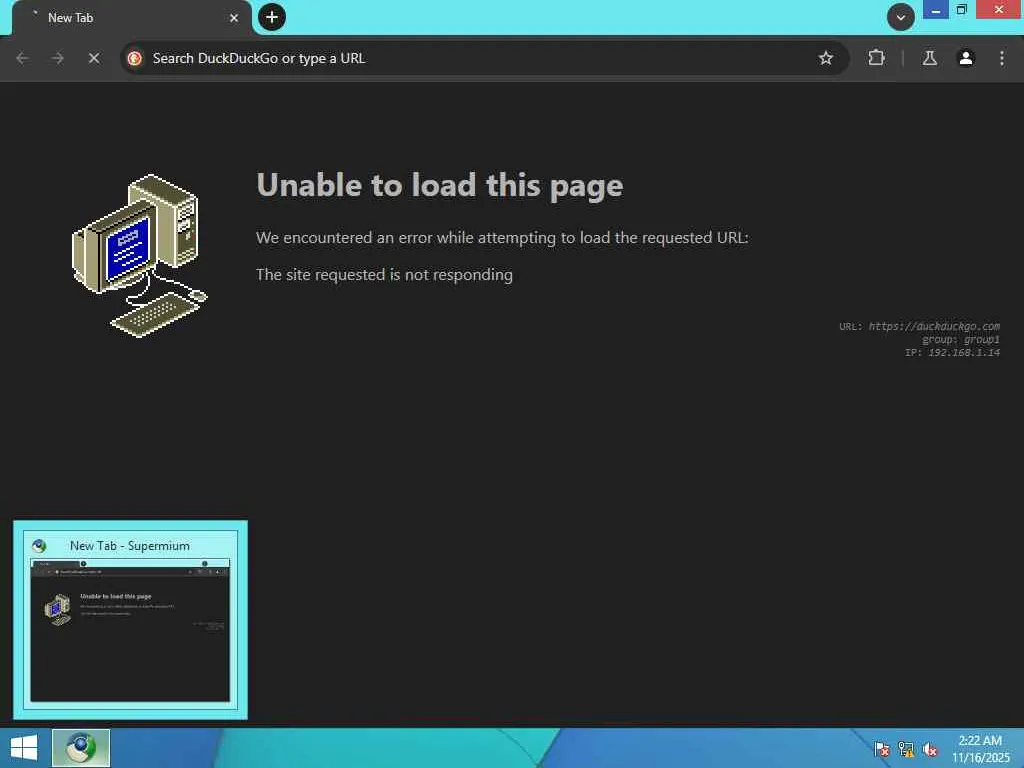The height and width of the screenshot is (768, 1024).
Task: Go back with the back arrow
Action: (x=22, y=58)
